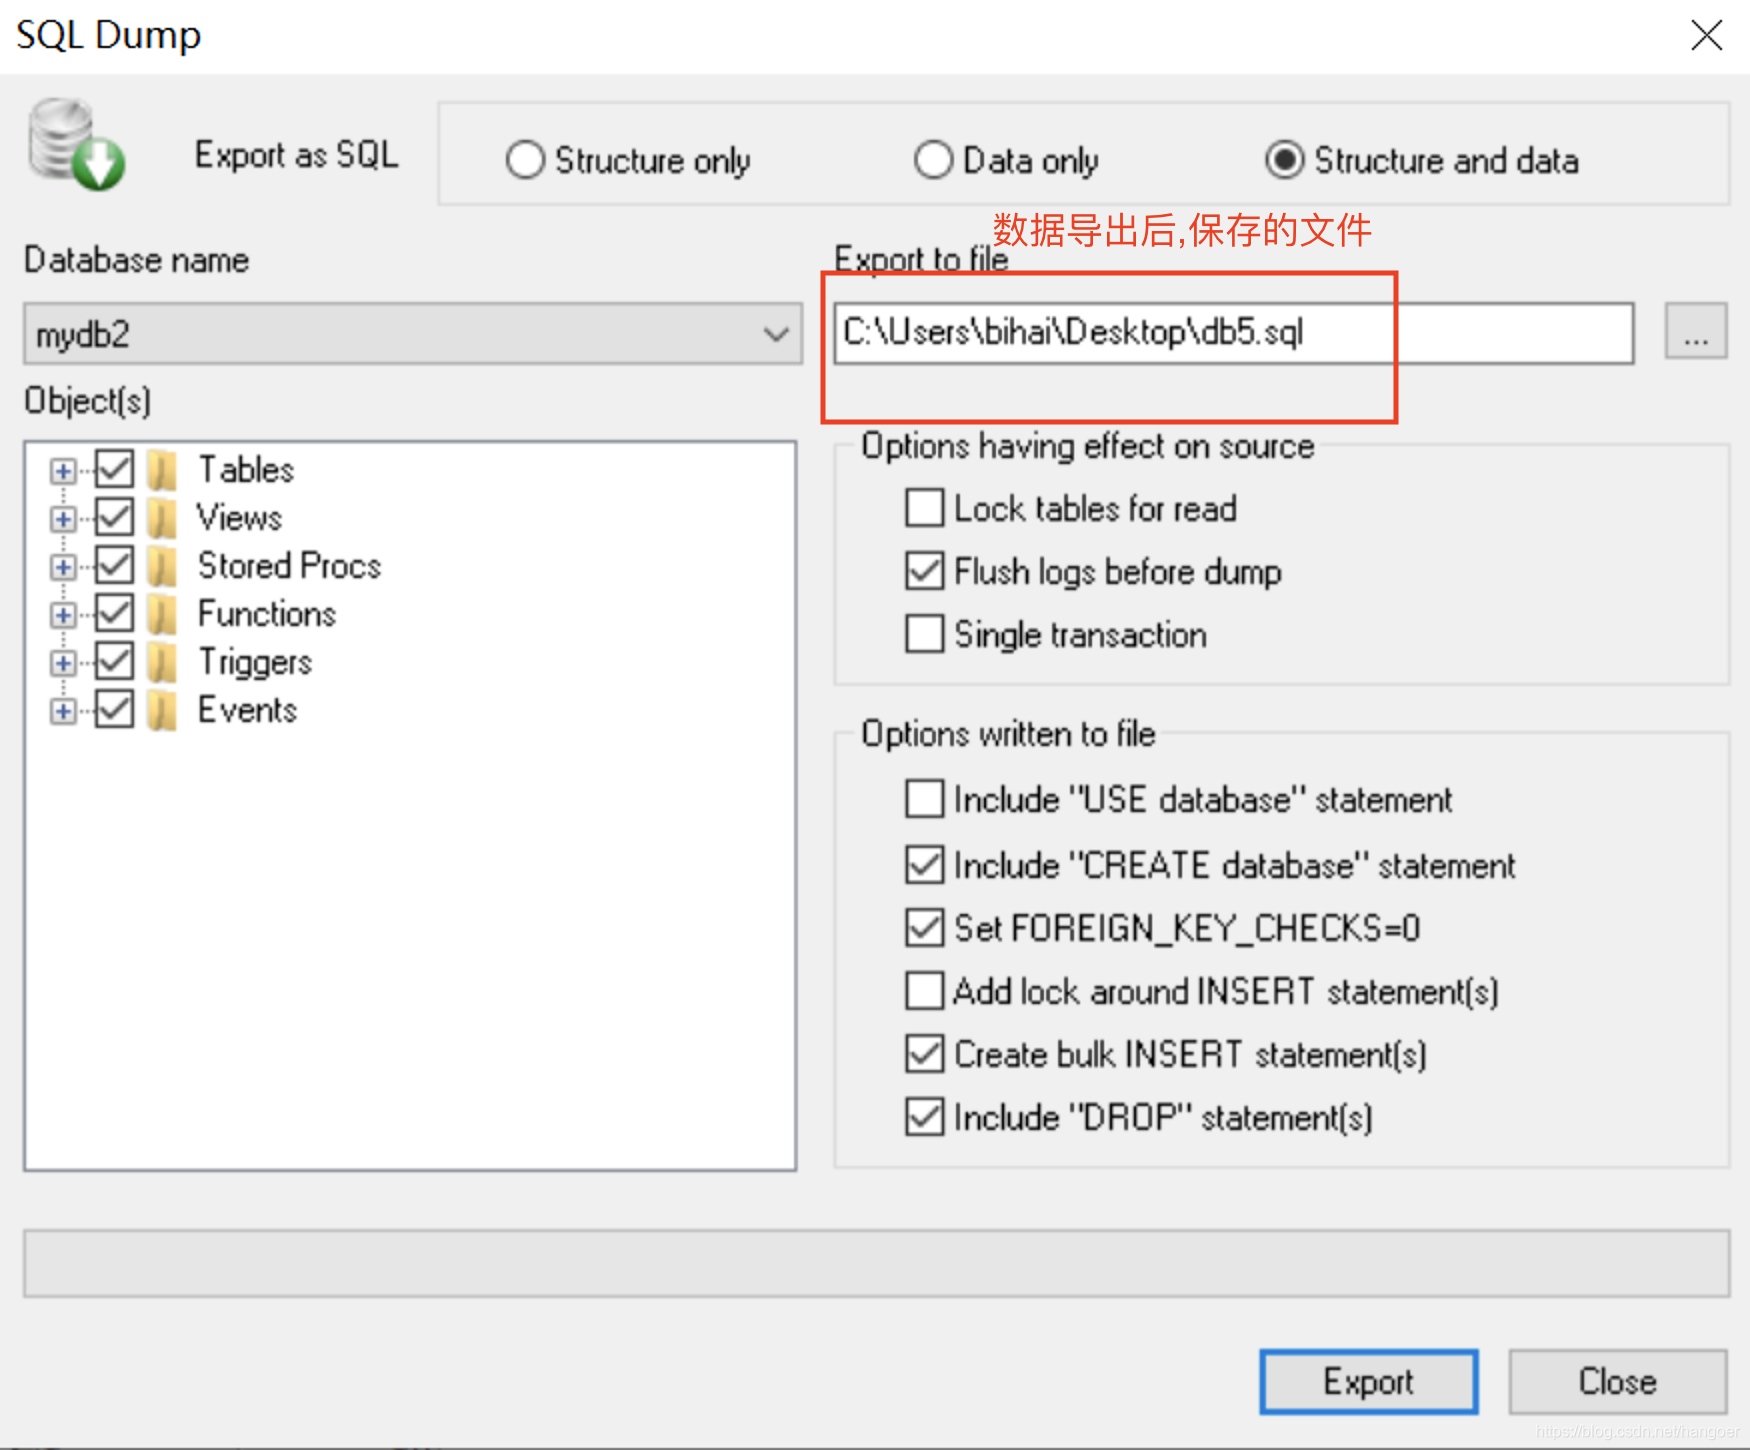The image size is (1750, 1450).
Task: Uncheck Include "DROP" statement(s)
Action: pos(924,1116)
